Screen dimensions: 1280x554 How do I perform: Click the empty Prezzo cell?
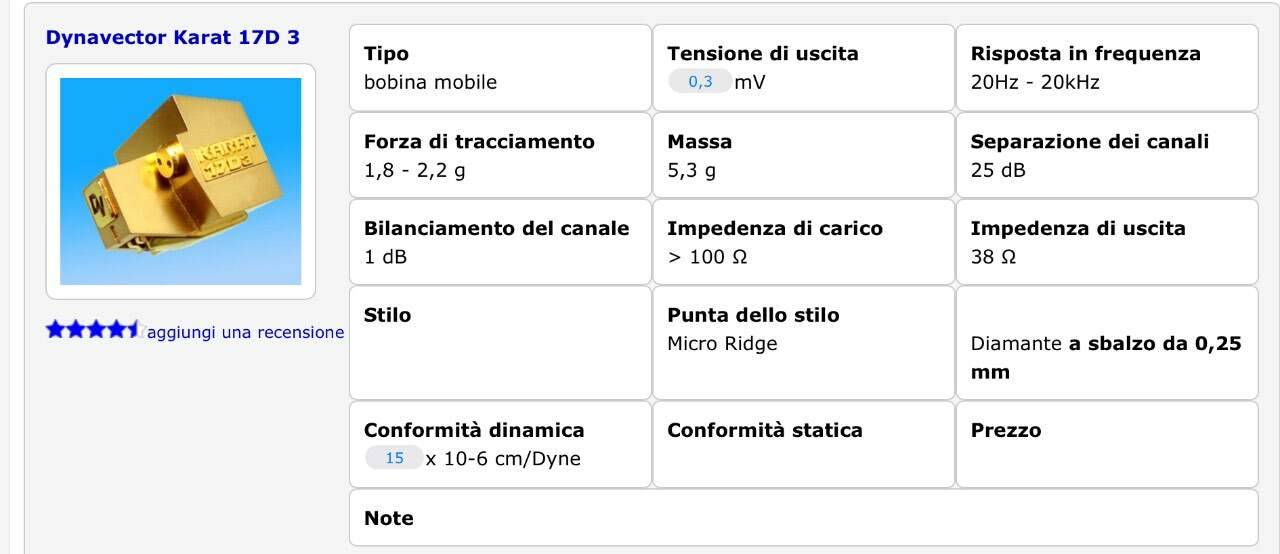1107,445
